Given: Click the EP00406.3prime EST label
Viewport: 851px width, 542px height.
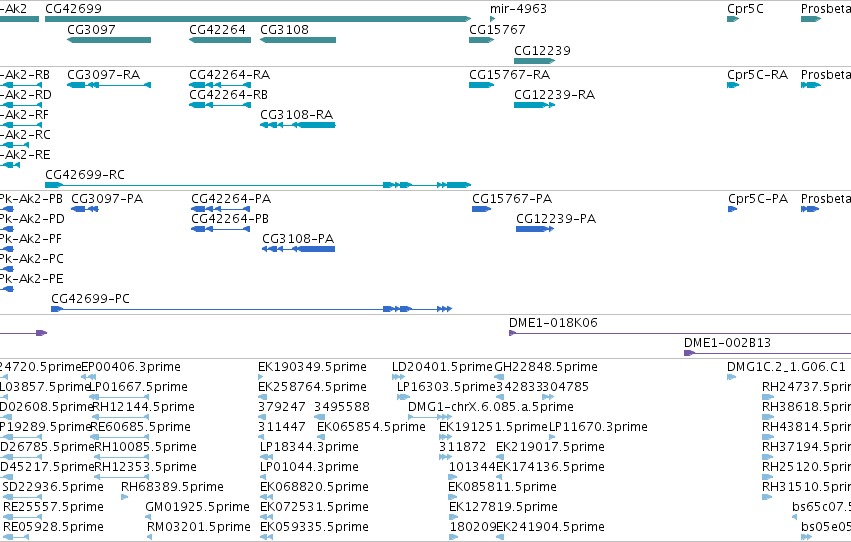Looking at the screenshot, I should tap(131, 367).
